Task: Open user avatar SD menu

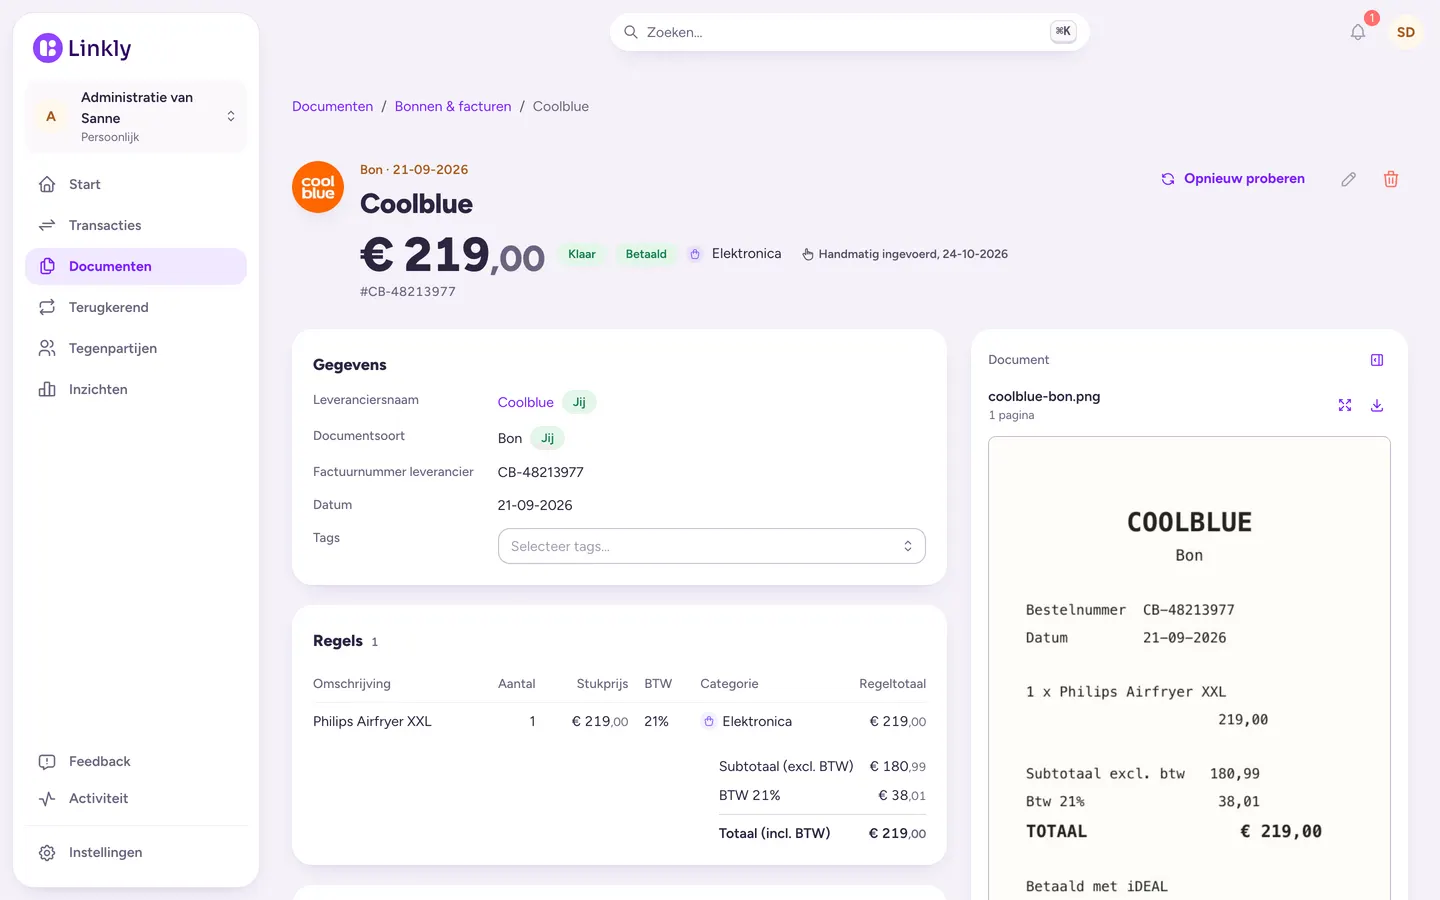Action: [x=1405, y=32]
